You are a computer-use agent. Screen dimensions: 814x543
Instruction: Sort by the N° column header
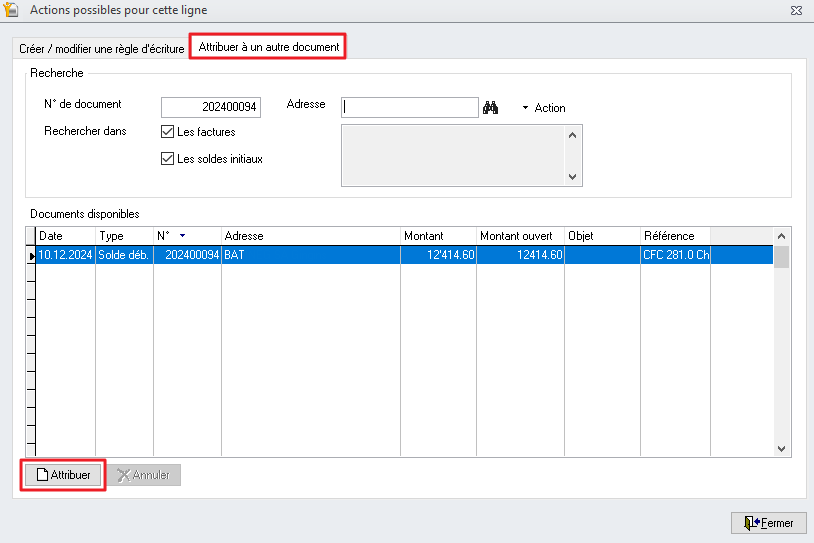186,236
